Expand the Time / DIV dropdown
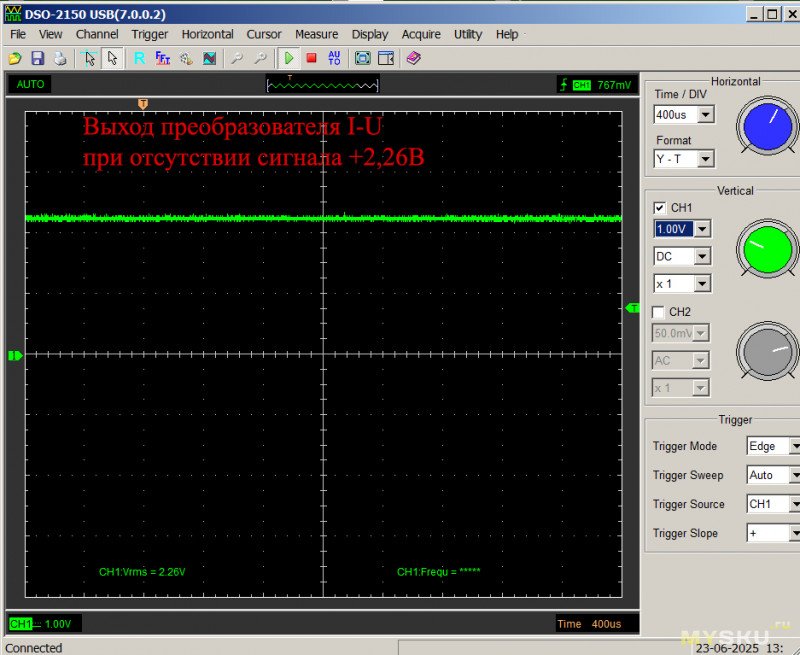Viewport: 800px width, 655px height. tap(705, 115)
